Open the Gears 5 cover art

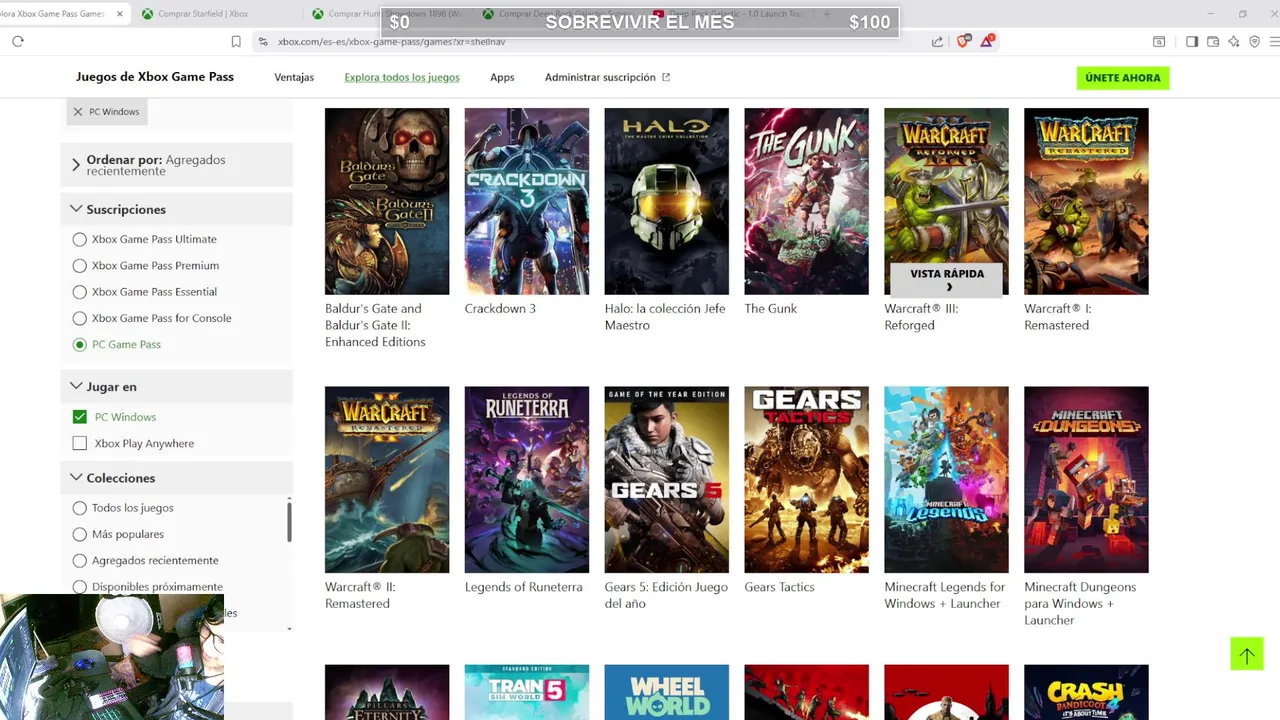(x=667, y=480)
